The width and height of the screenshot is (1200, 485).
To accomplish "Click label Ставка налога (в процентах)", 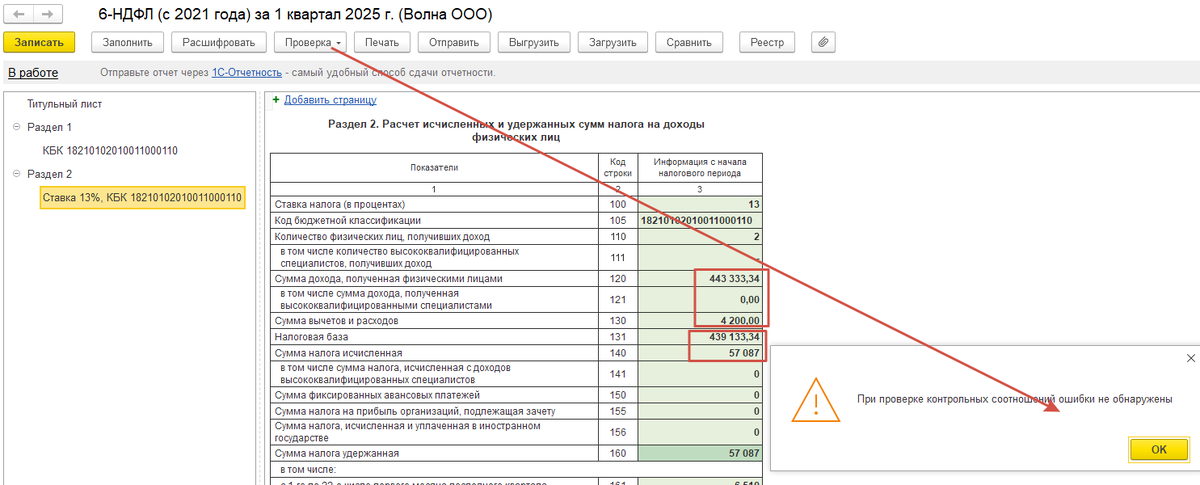I will 341,204.
